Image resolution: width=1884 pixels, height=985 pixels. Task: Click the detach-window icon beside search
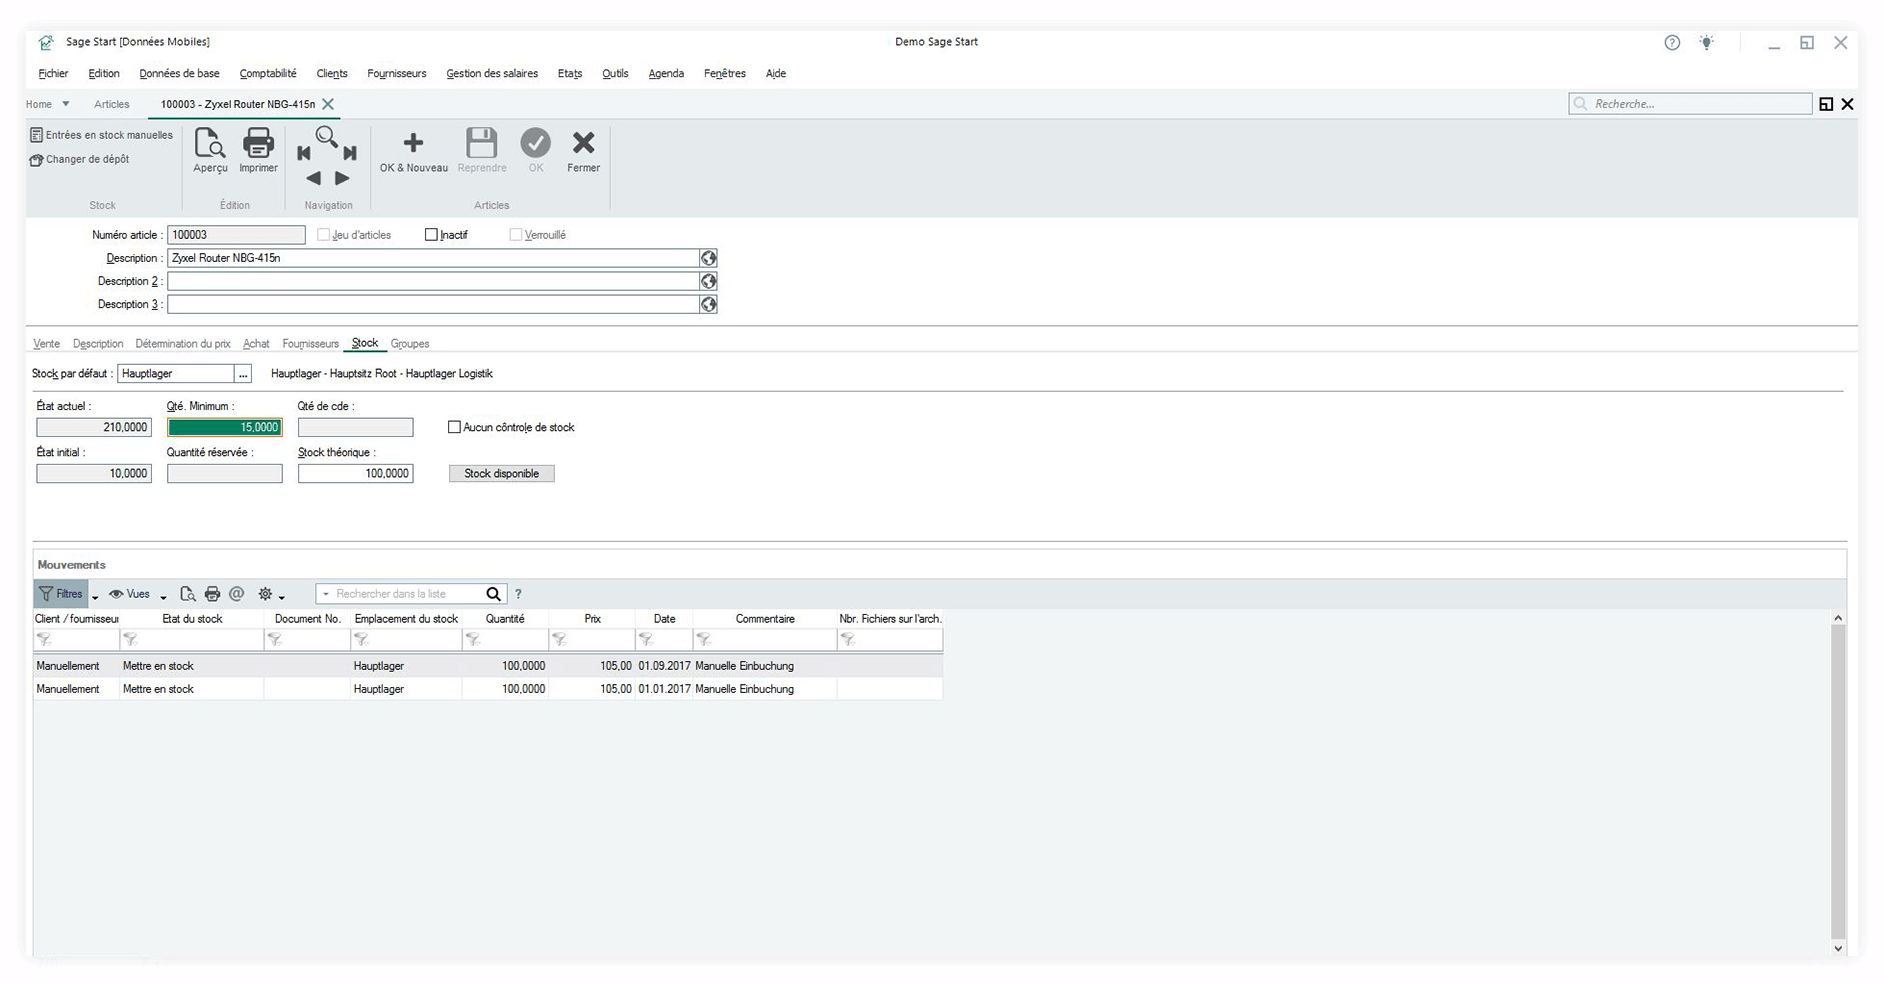tap(1826, 104)
